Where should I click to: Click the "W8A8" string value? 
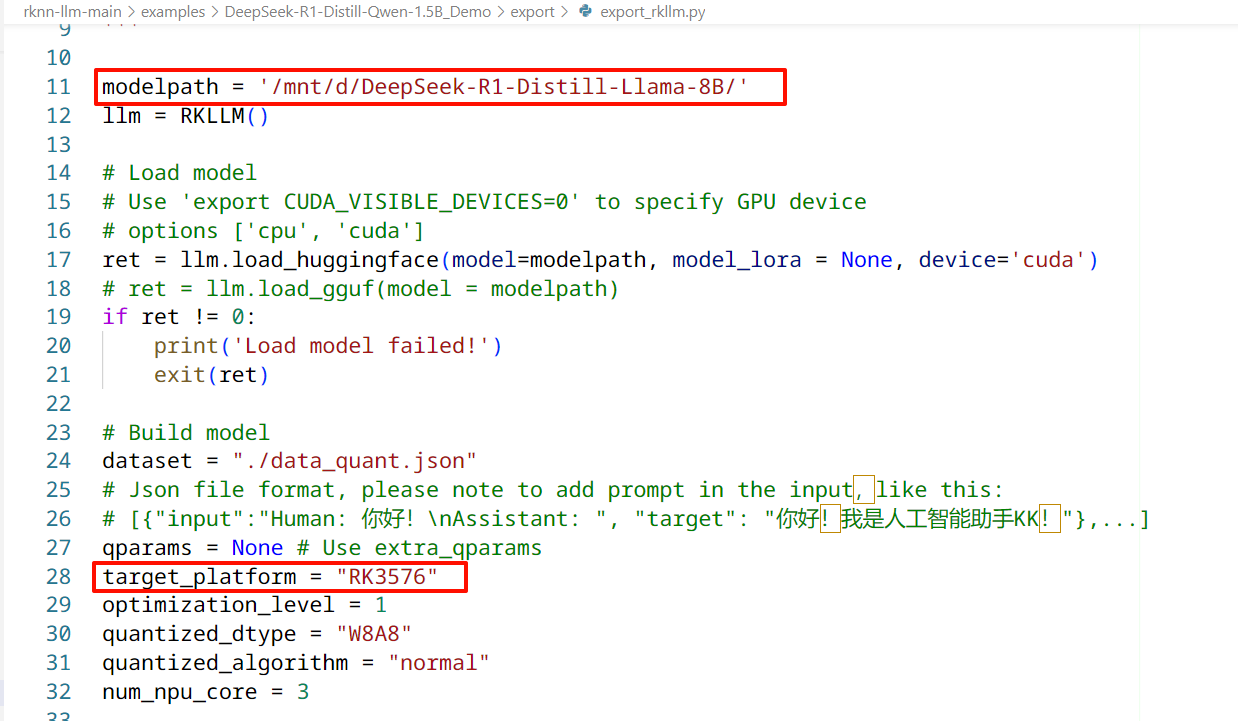point(375,634)
